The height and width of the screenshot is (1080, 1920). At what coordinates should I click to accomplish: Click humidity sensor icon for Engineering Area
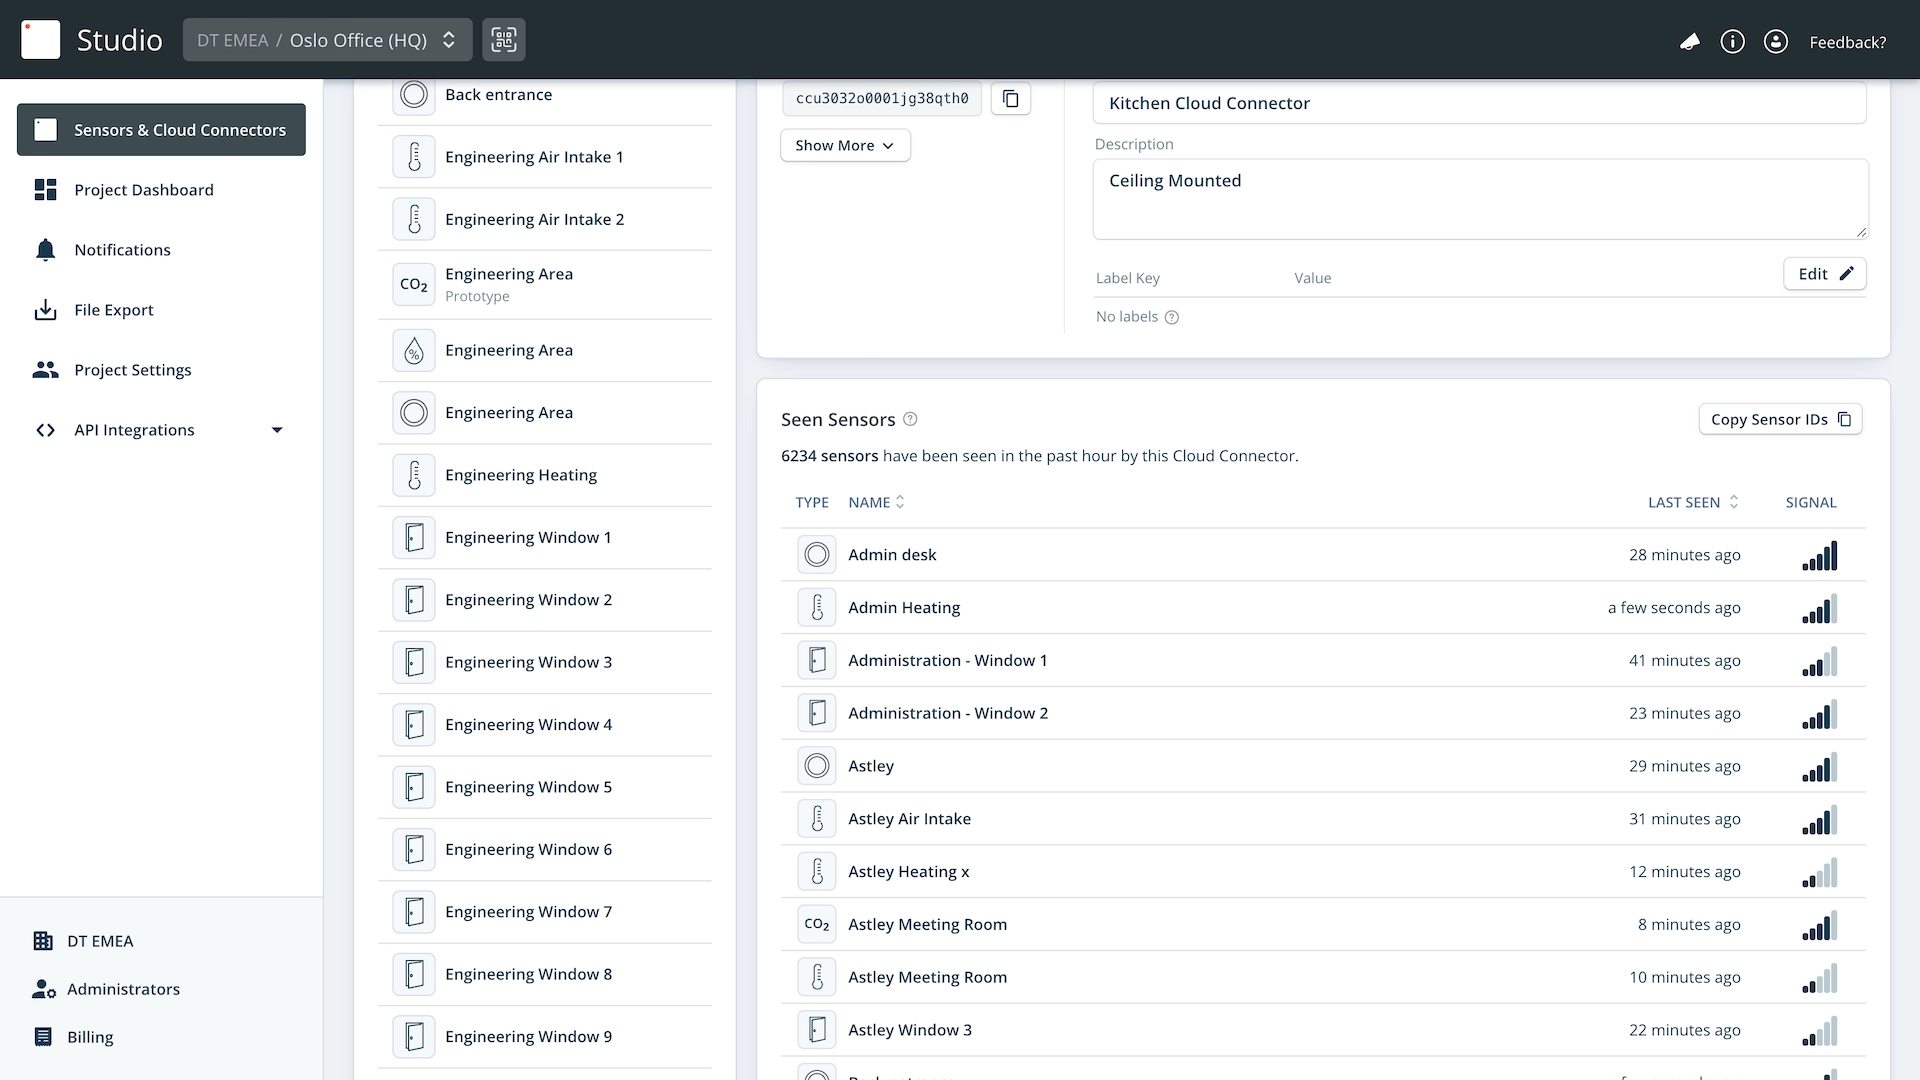click(414, 351)
